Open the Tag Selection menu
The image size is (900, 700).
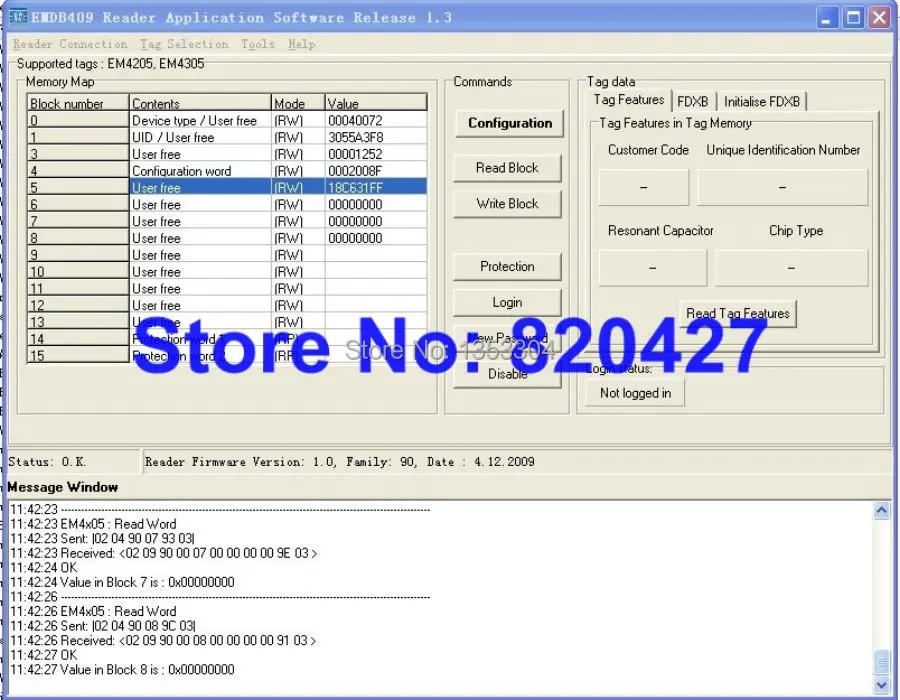(x=184, y=43)
